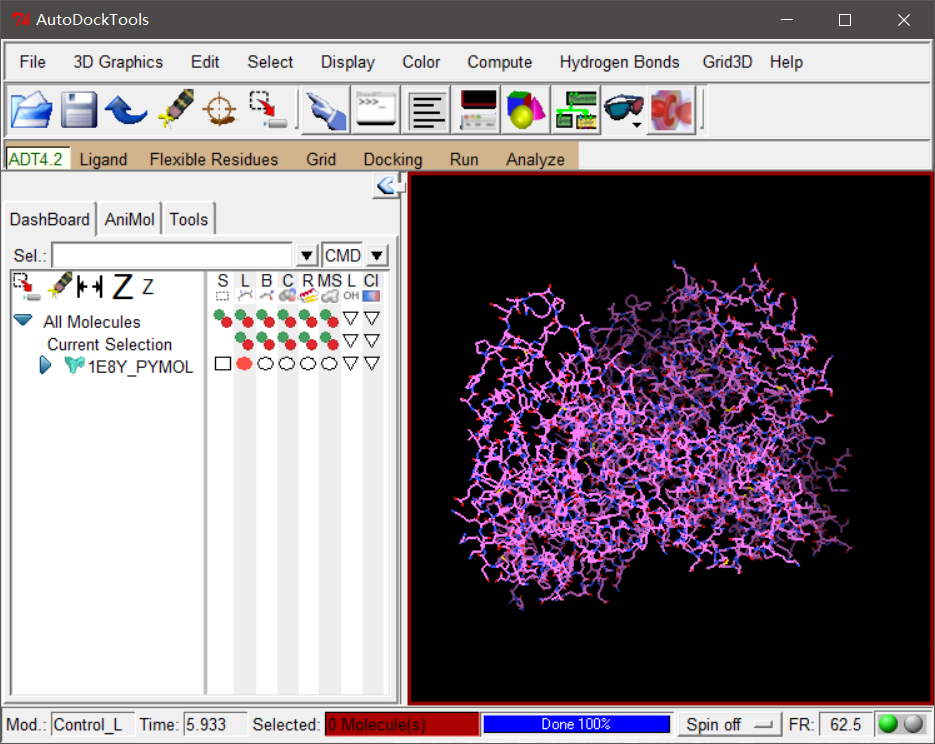Click the selection rectangle icon in the main toolbar
The height and width of the screenshot is (744, 935).
click(x=268, y=109)
